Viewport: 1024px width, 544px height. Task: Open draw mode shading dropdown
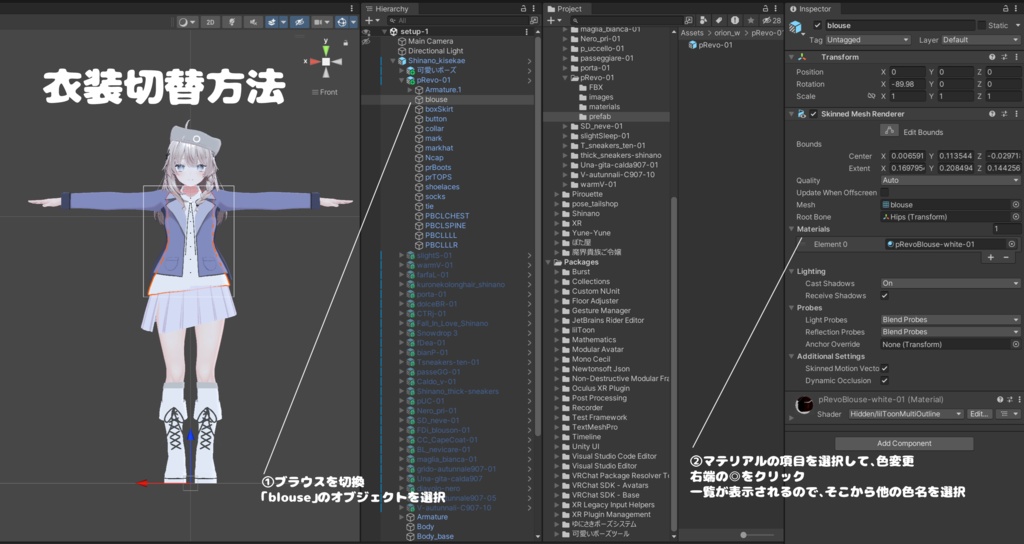click(x=187, y=22)
